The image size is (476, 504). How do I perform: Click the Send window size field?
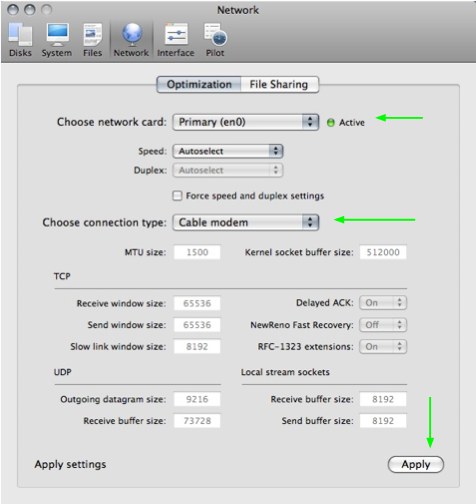point(197,325)
